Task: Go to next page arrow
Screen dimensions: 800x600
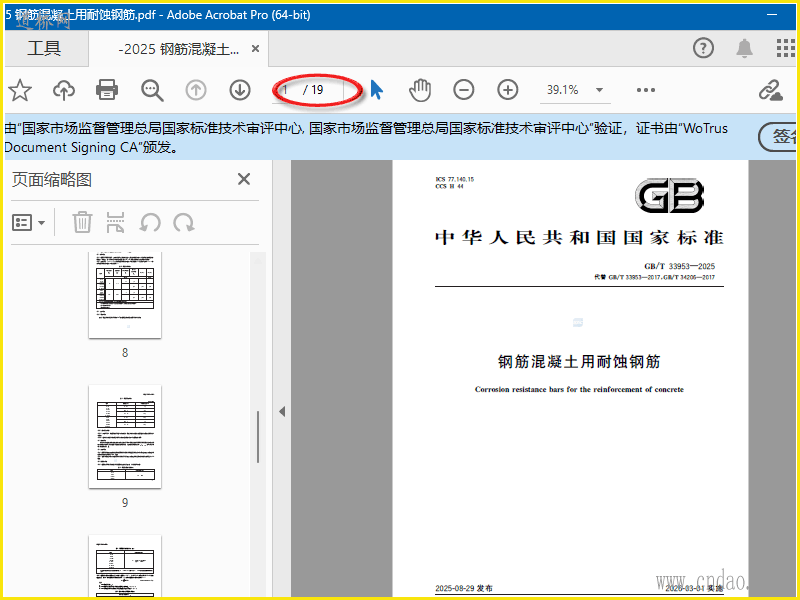Action: point(240,90)
